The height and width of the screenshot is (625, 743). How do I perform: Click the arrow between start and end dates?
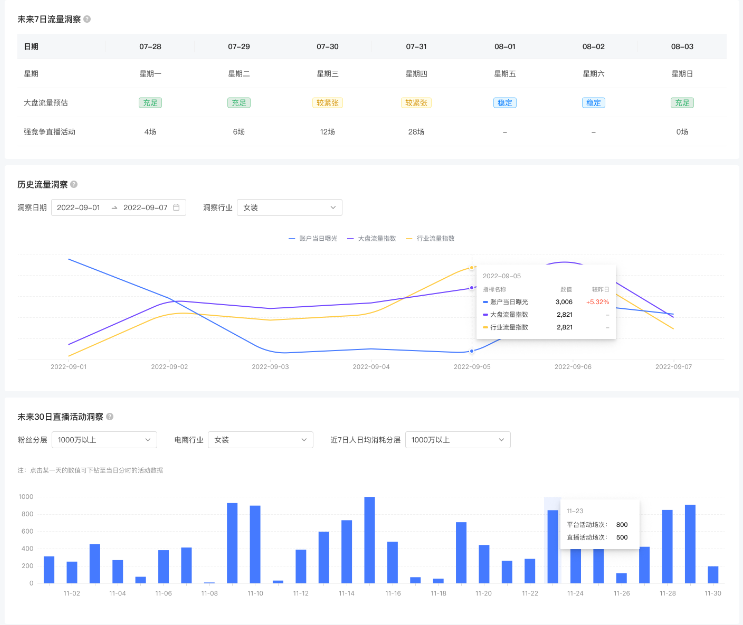point(114,208)
